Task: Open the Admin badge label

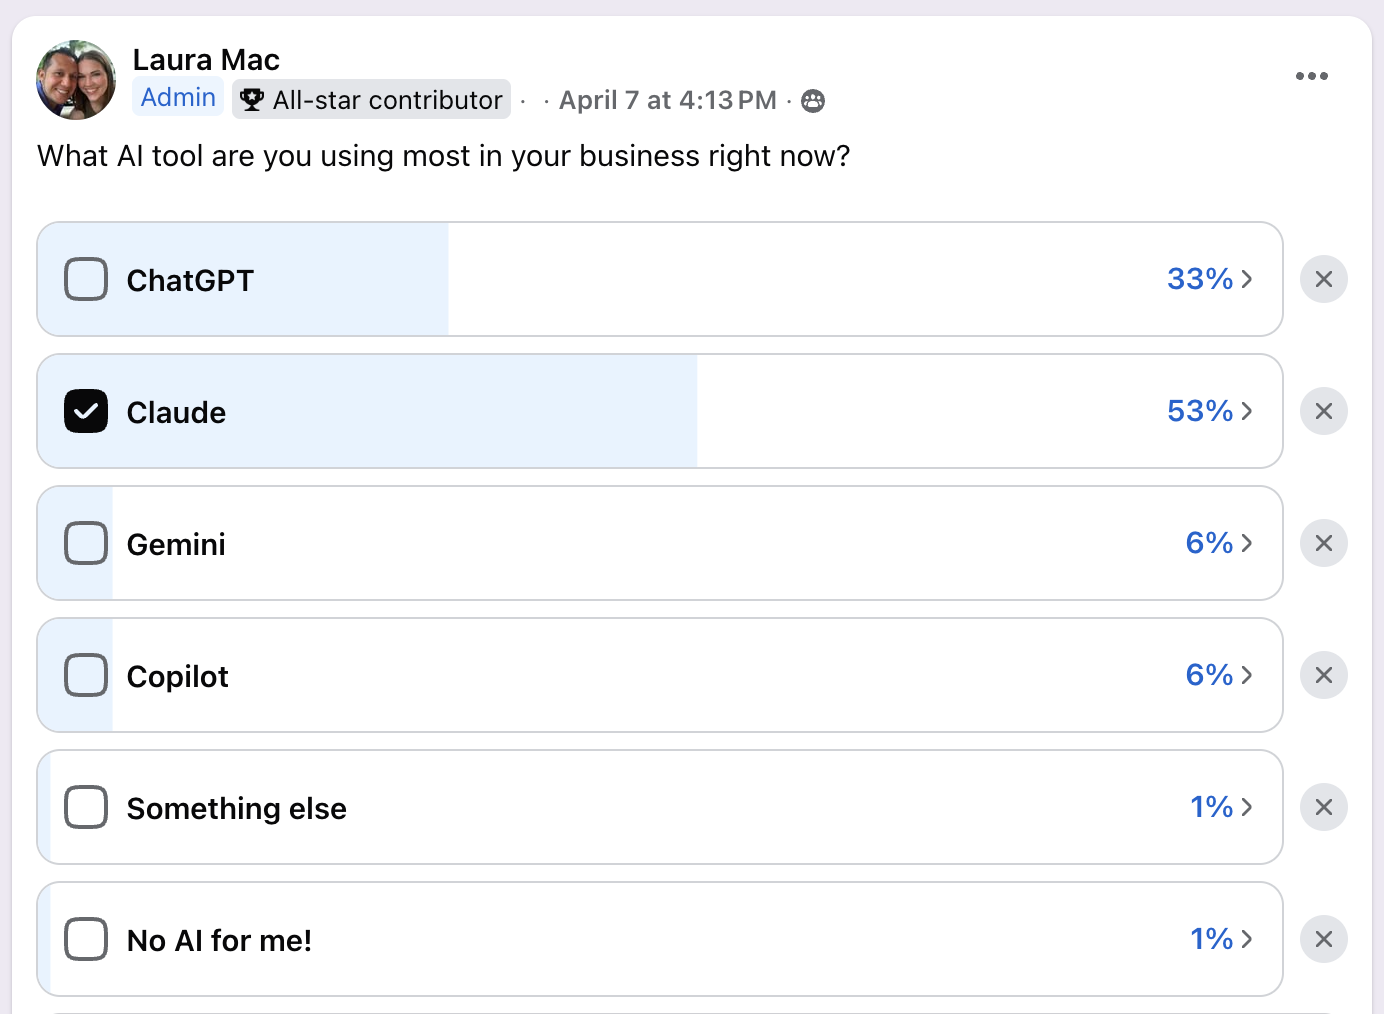Action: click(x=177, y=97)
